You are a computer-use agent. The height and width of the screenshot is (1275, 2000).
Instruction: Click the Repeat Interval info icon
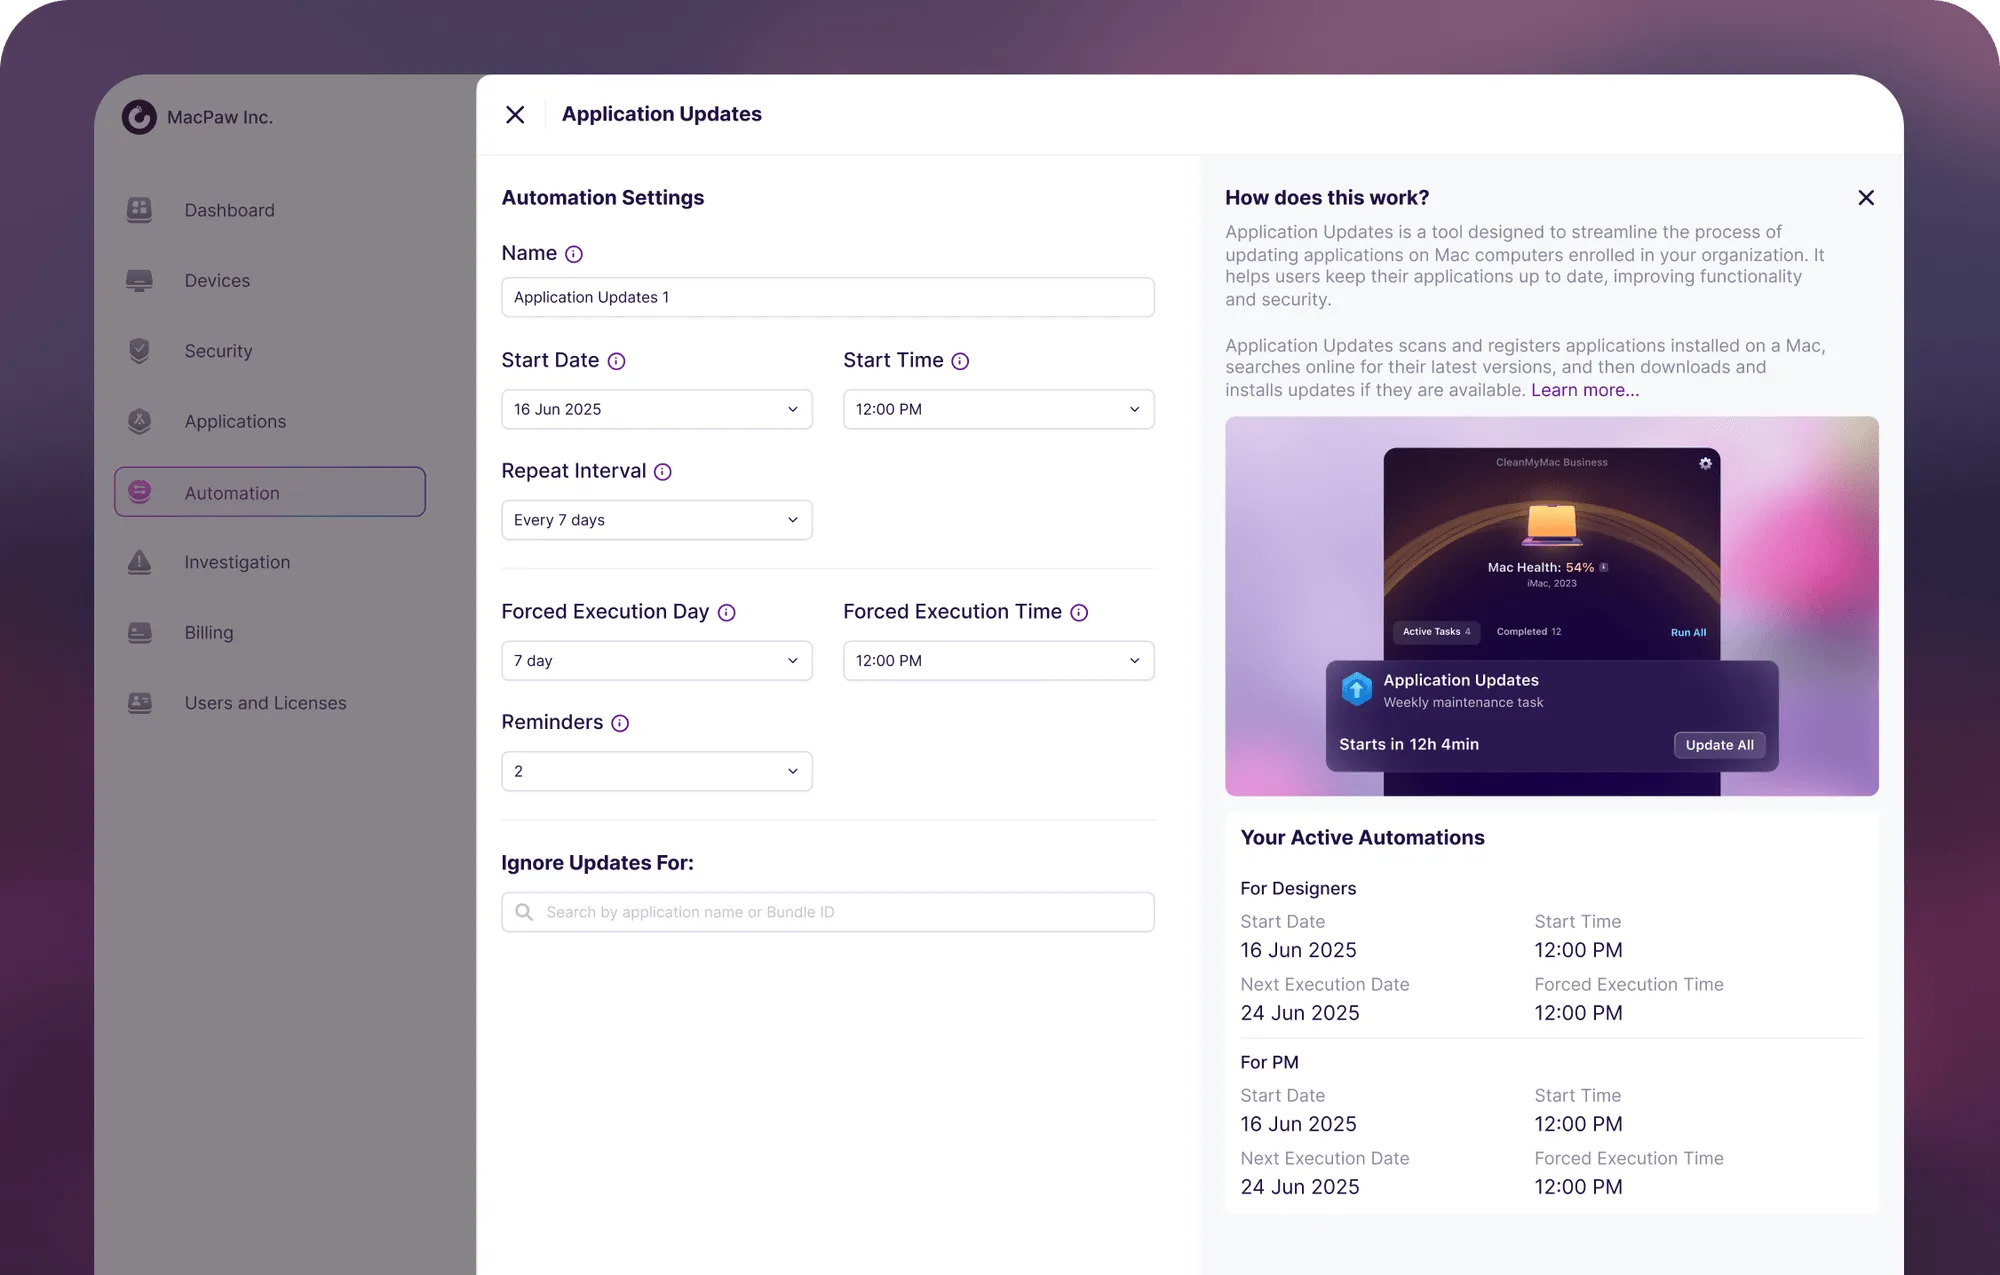point(662,472)
